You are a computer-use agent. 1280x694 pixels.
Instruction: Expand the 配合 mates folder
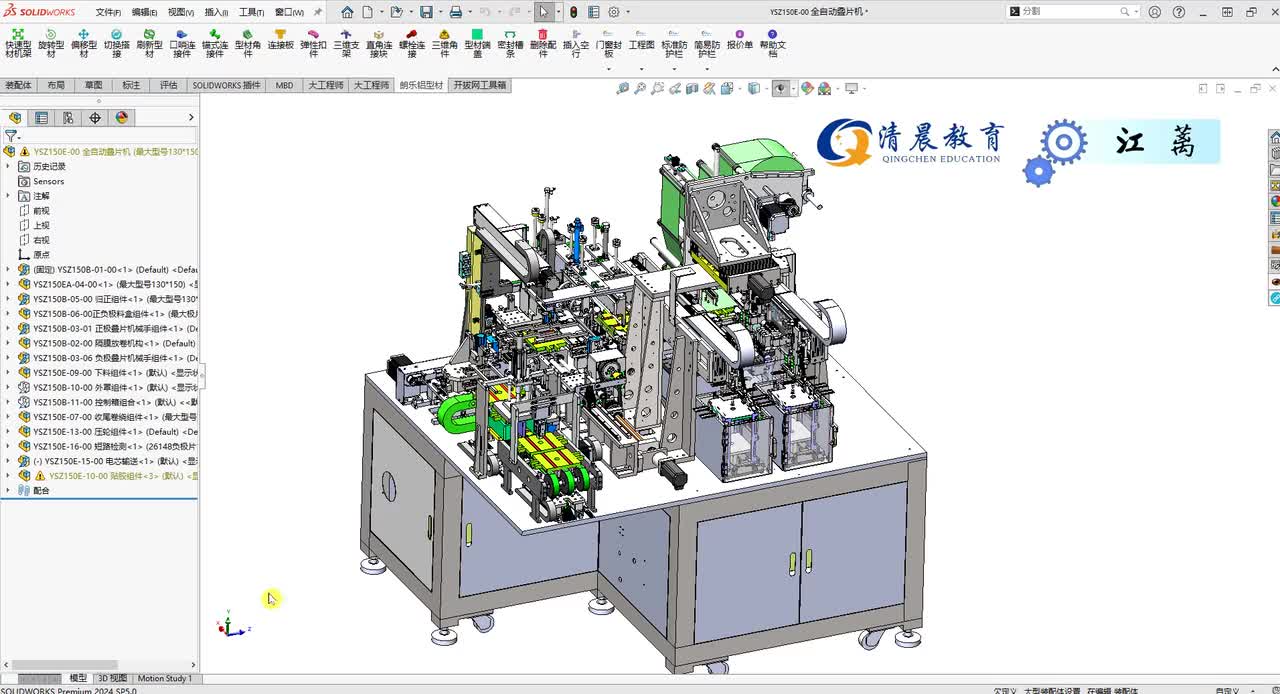(9, 490)
